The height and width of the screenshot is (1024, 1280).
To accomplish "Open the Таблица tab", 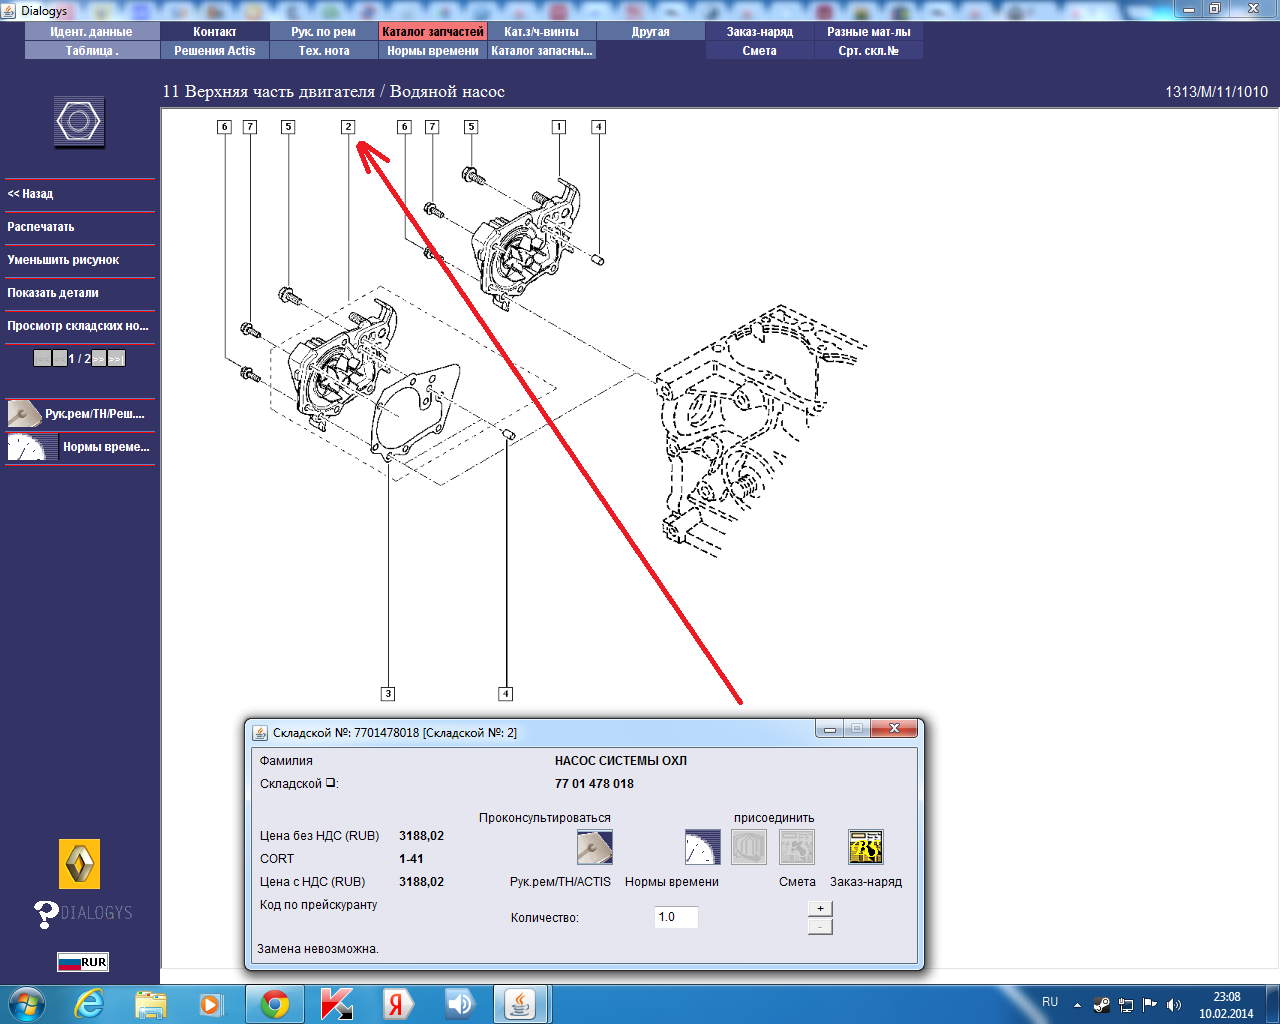I will [x=92, y=51].
